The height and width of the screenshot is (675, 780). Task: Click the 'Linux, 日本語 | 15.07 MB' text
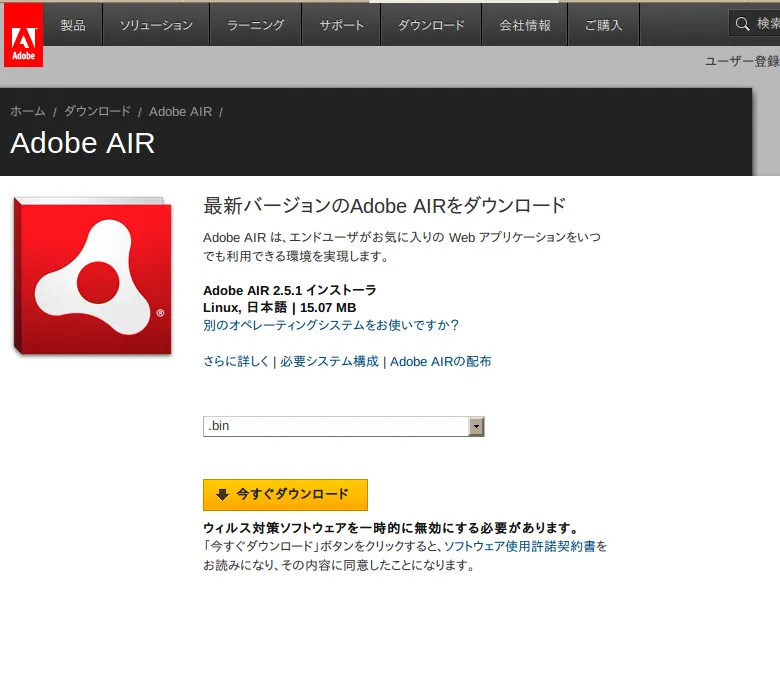(x=280, y=307)
